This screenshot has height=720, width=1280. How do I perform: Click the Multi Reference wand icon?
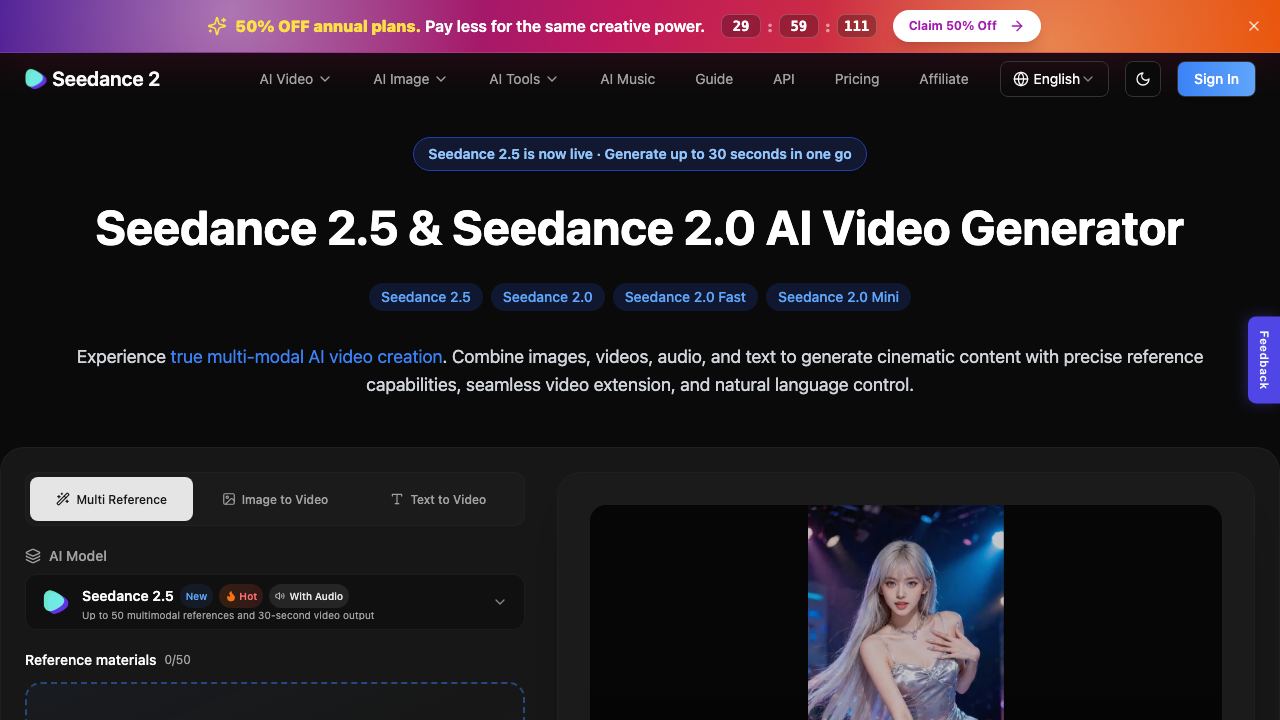point(63,499)
